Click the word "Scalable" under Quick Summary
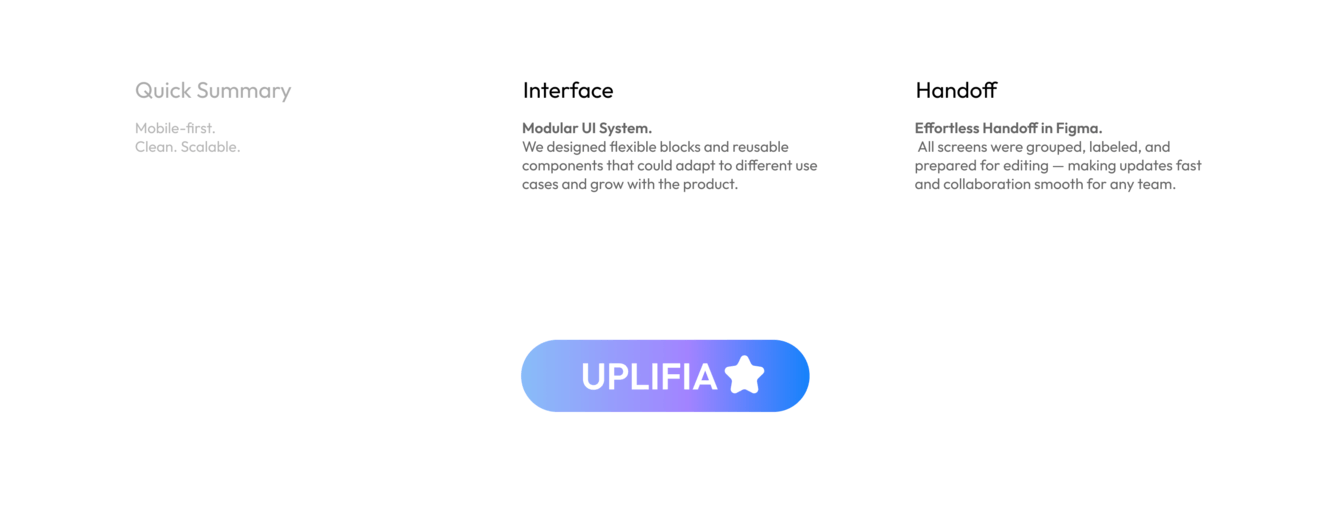Screen dimensions: 1340x526 click(x=210, y=147)
